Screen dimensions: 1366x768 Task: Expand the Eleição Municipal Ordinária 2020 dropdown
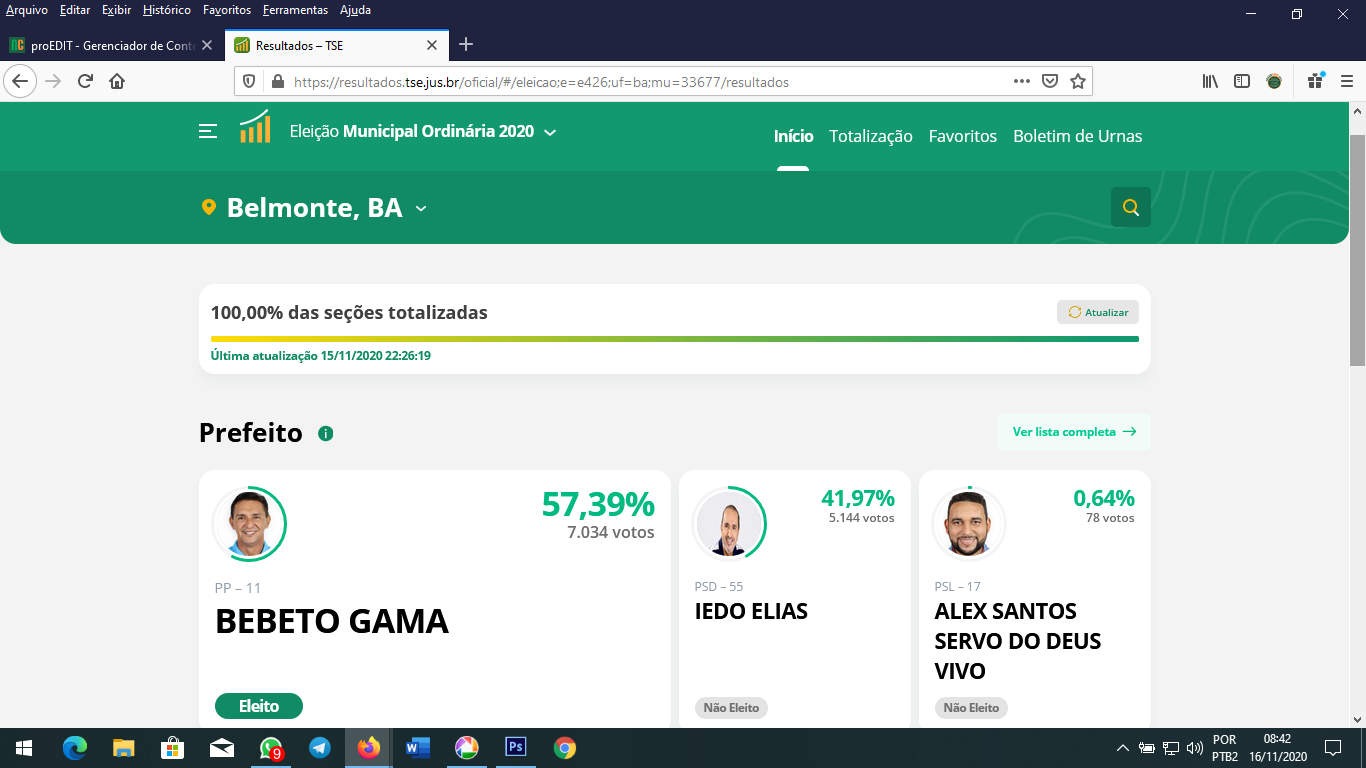pos(550,132)
